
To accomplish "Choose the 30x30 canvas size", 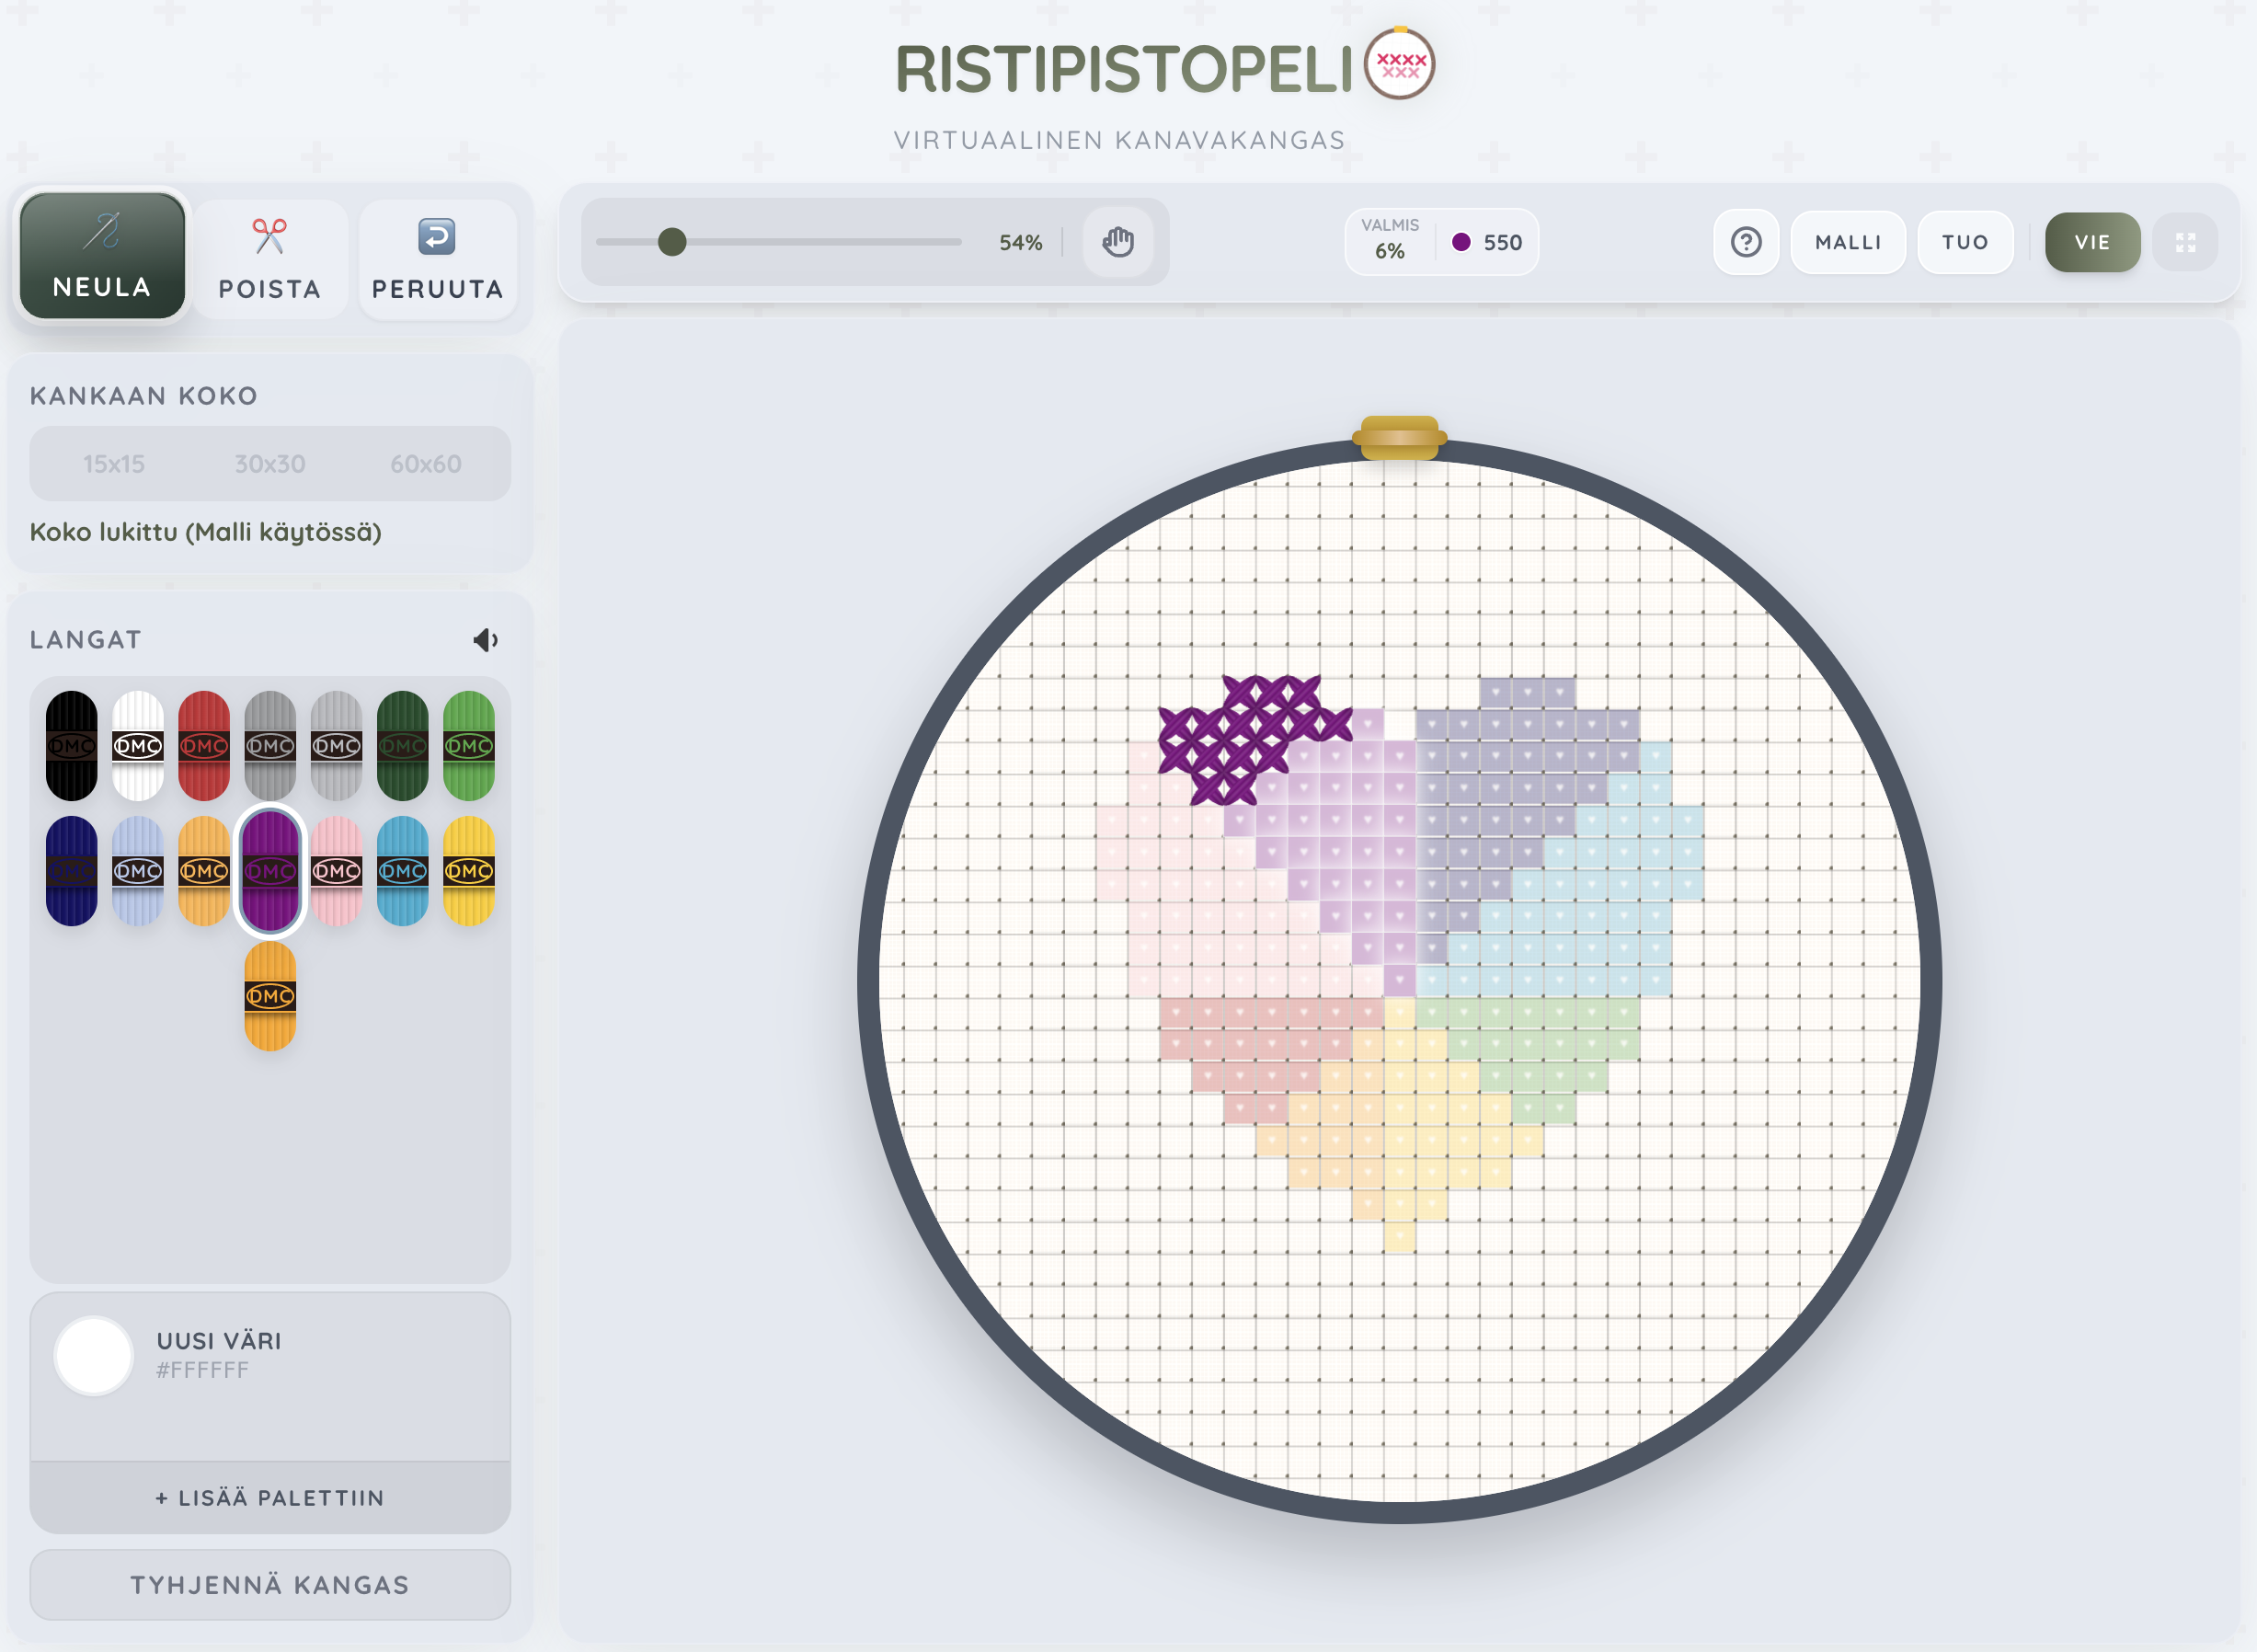I will point(270,464).
